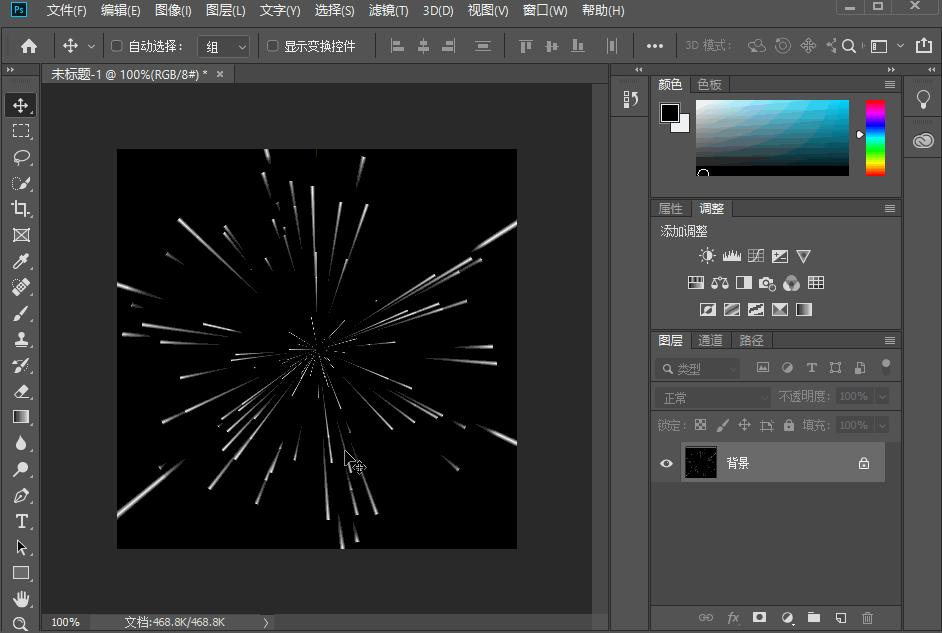Hide the 背景 layer with eye icon
942x633 pixels.
tap(666, 463)
